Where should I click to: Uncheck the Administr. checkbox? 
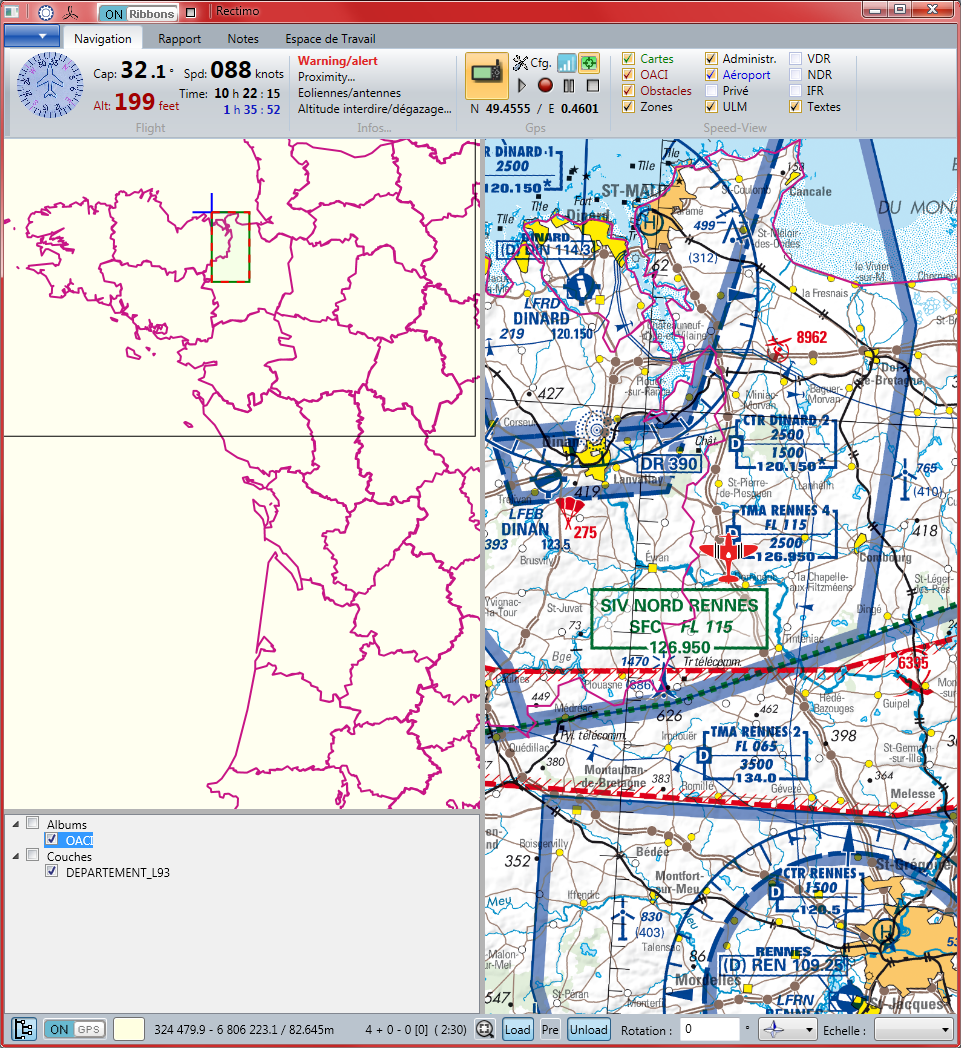pyautogui.click(x=711, y=58)
